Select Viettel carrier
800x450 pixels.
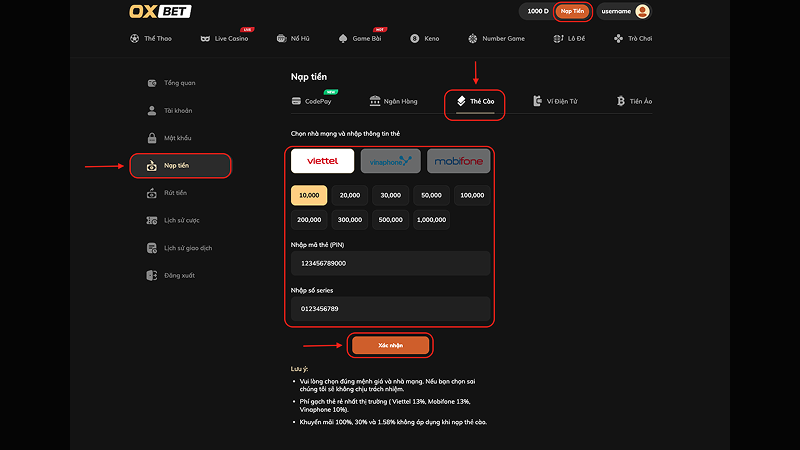[322, 161]
